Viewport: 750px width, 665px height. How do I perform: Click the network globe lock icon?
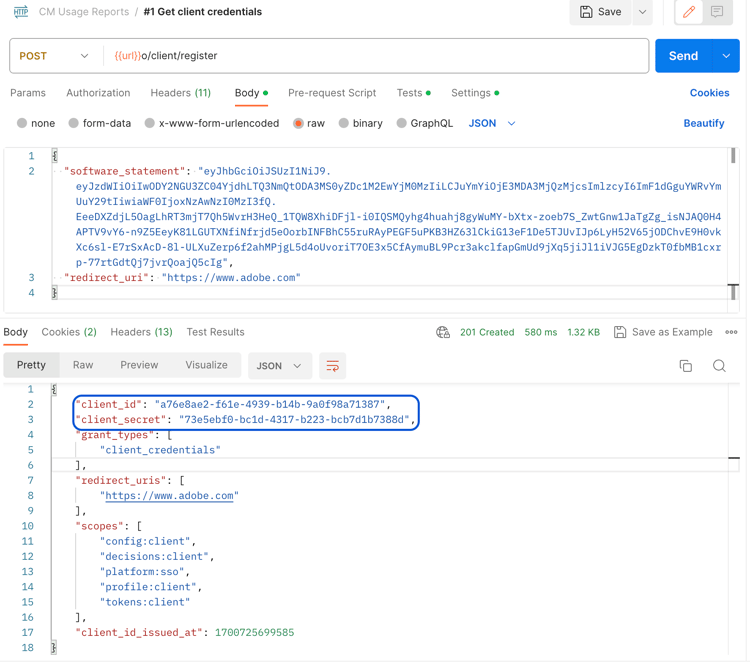click(443, 332)
